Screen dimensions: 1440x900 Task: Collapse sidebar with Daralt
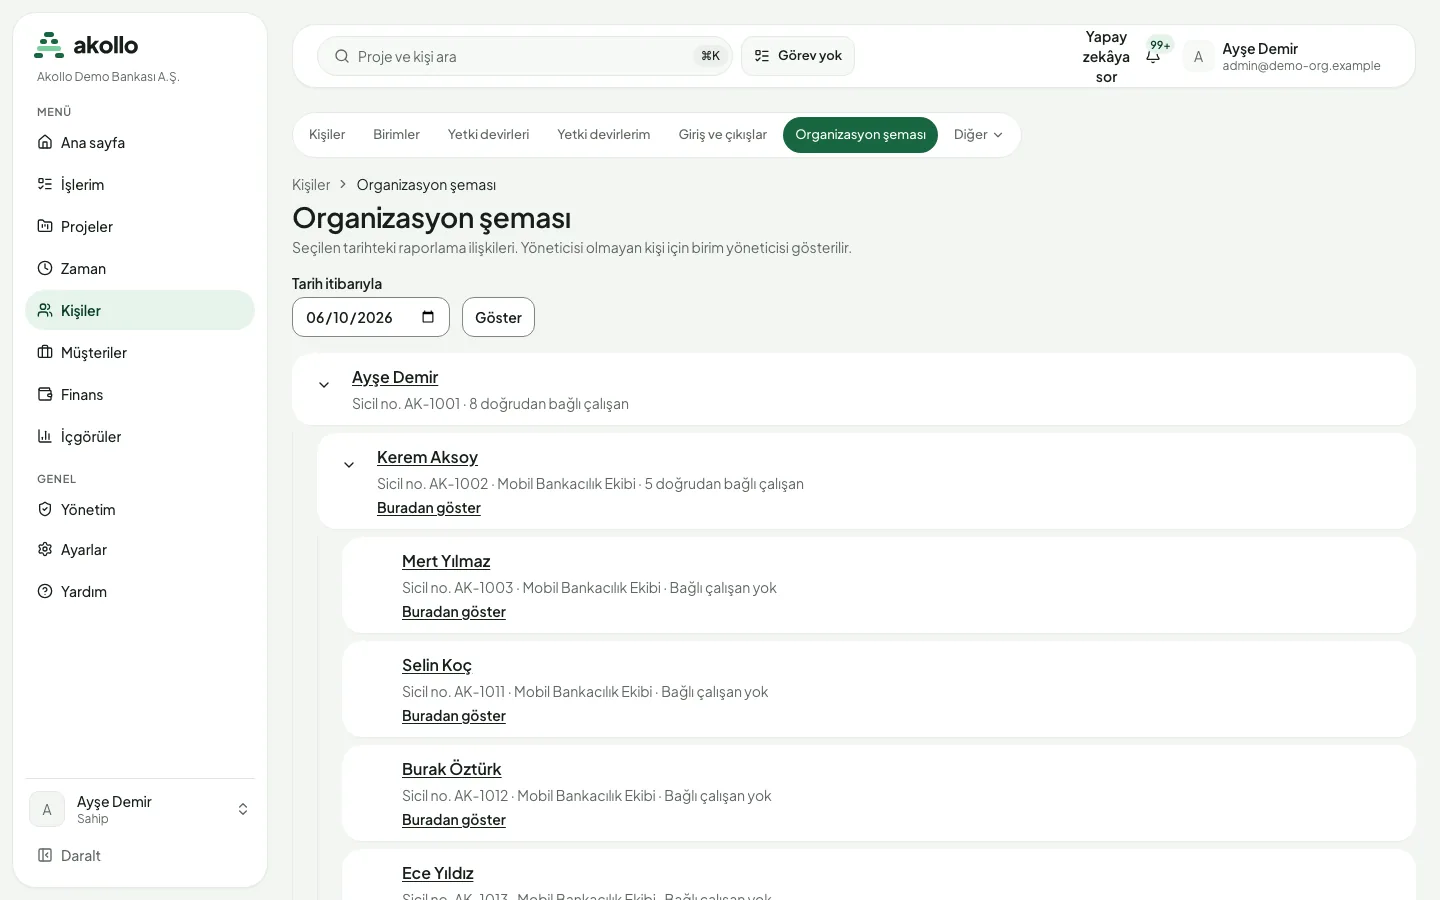pyautogui.click(x=140, y=855)
